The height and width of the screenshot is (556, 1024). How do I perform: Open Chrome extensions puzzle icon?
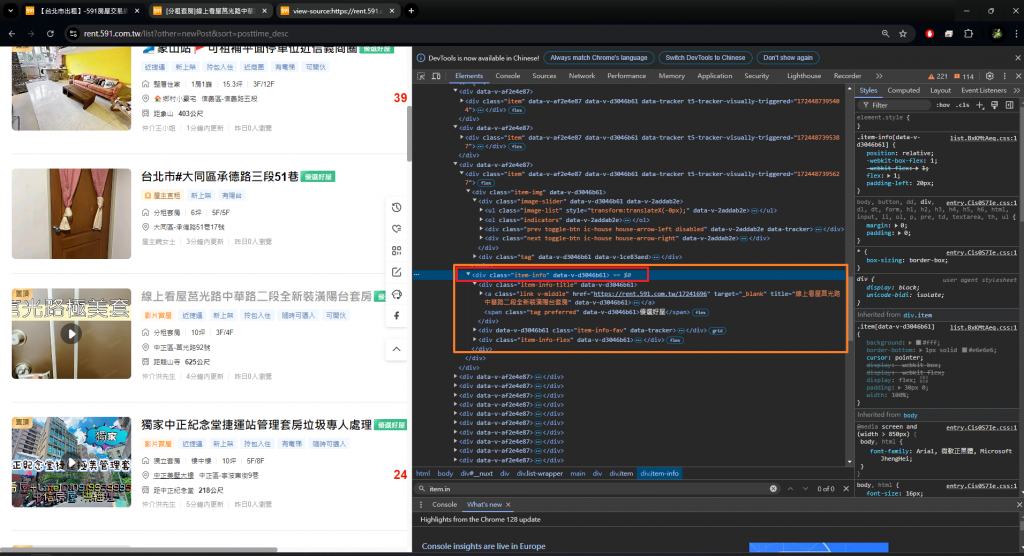968,33
